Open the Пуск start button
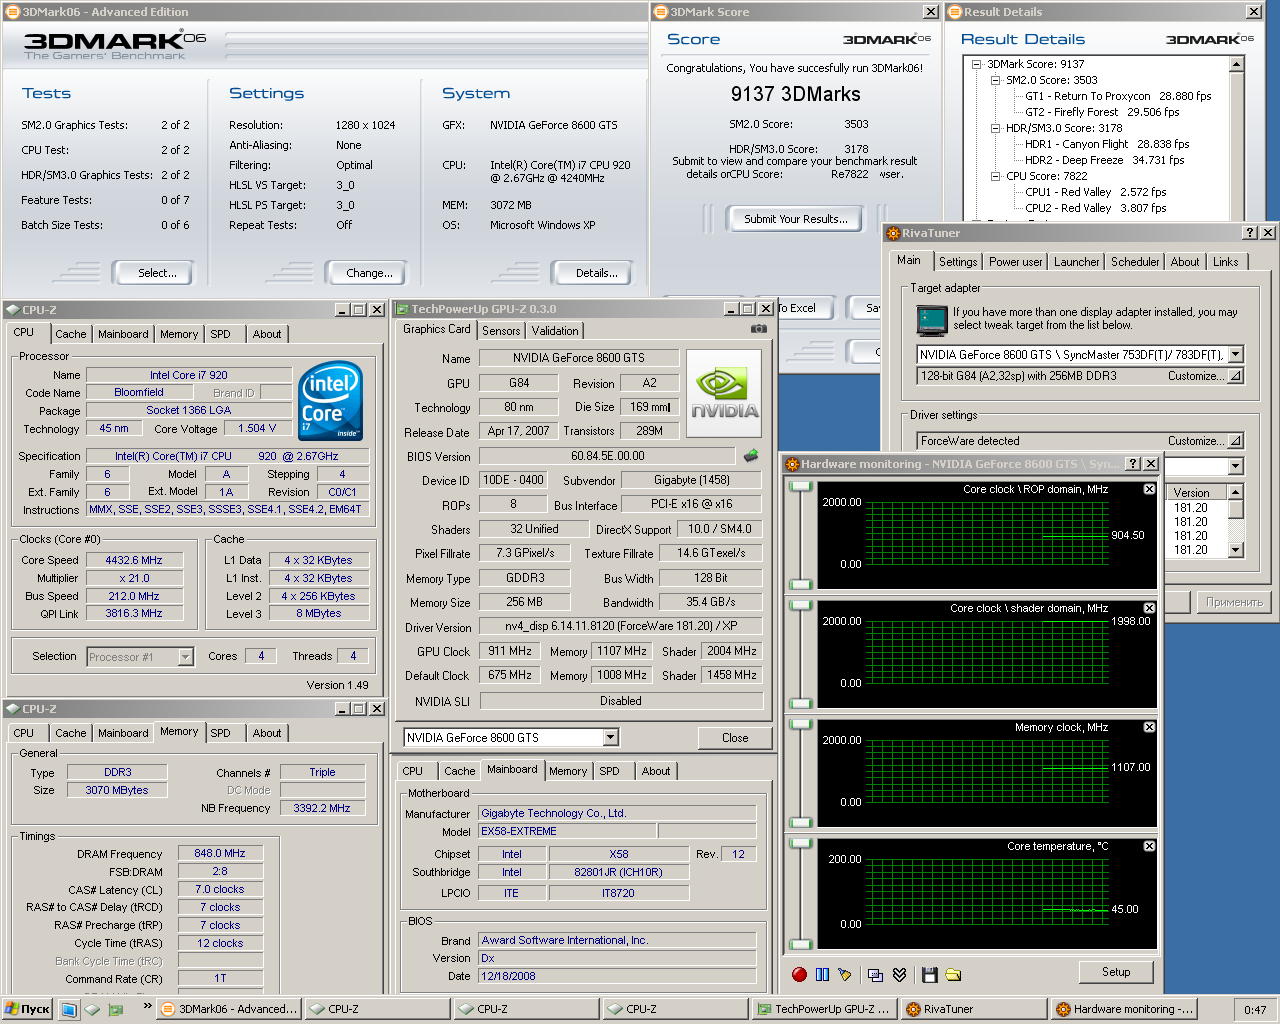Image resolution: width=1280 pixels, height=1024 pixels. pyautogui.click(x=28, y=1009)
